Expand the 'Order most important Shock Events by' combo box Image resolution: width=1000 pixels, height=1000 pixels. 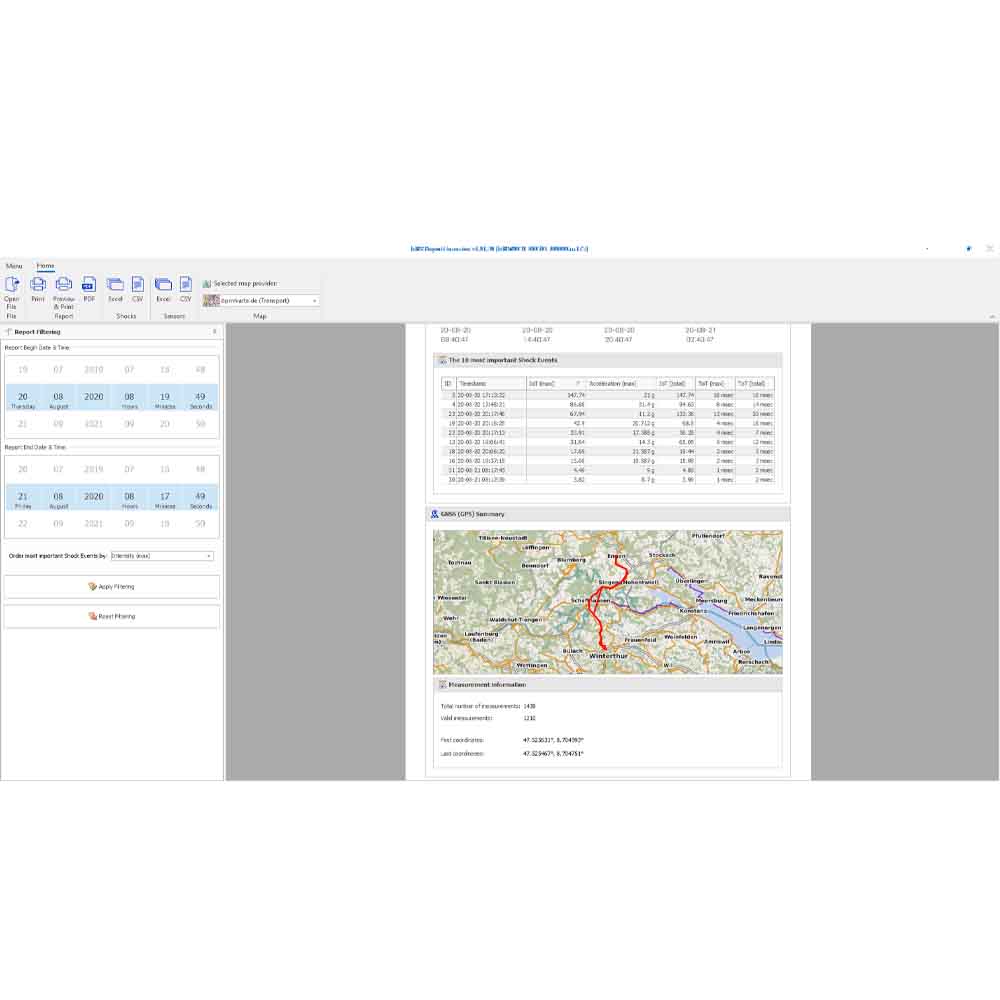coord(209,556)
